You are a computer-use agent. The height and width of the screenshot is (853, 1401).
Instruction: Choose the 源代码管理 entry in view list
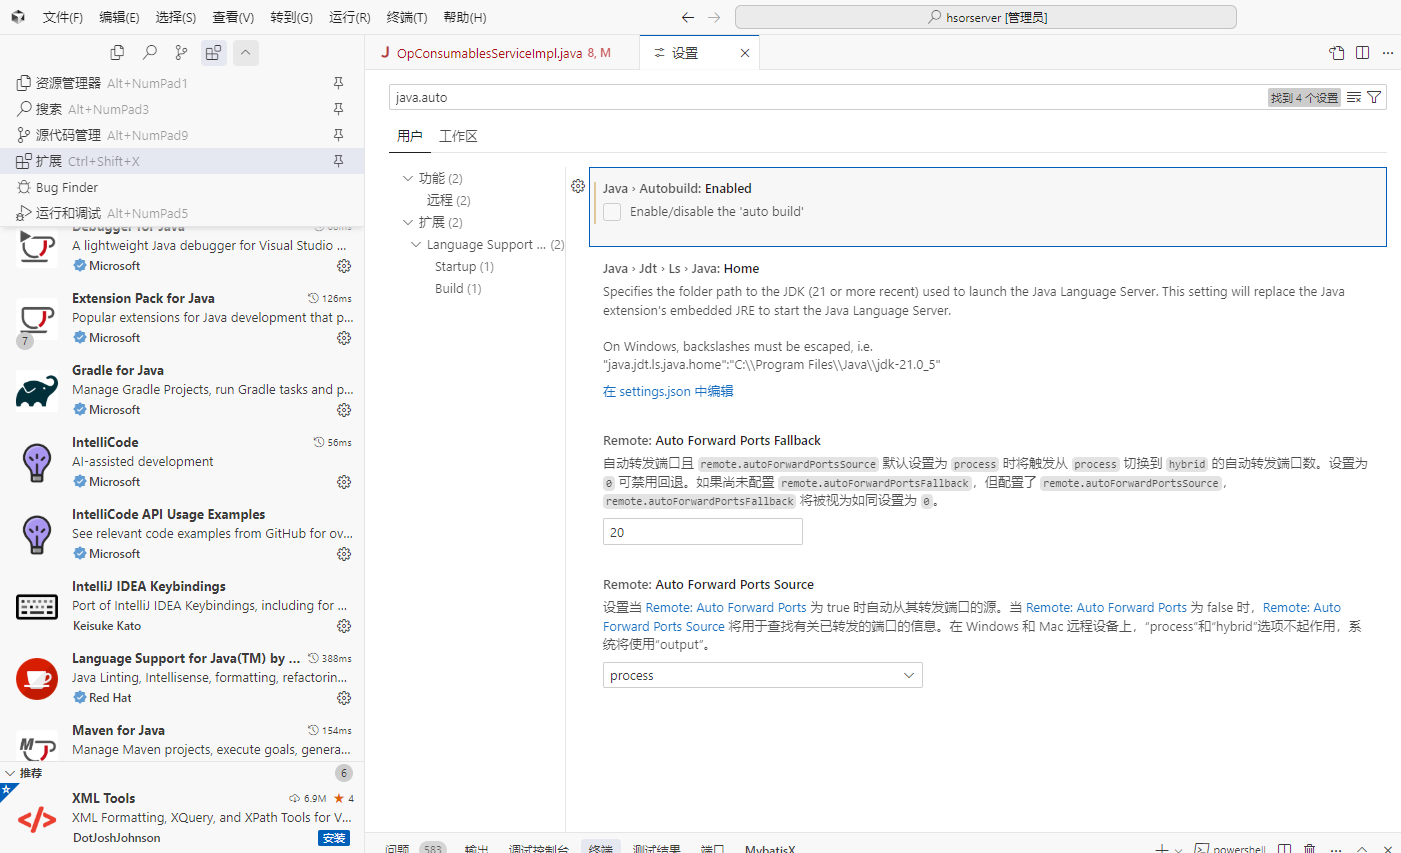(x=182, y=135)
